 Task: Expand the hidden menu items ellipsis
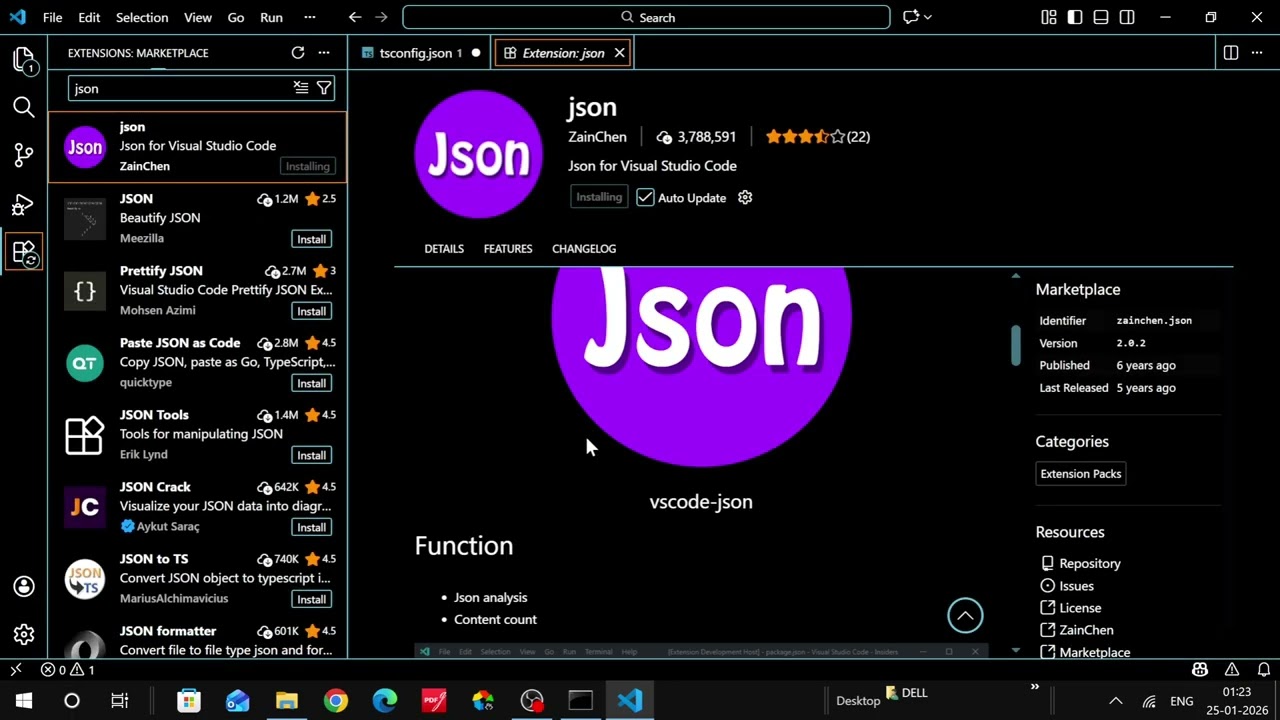tap(310, 17)
